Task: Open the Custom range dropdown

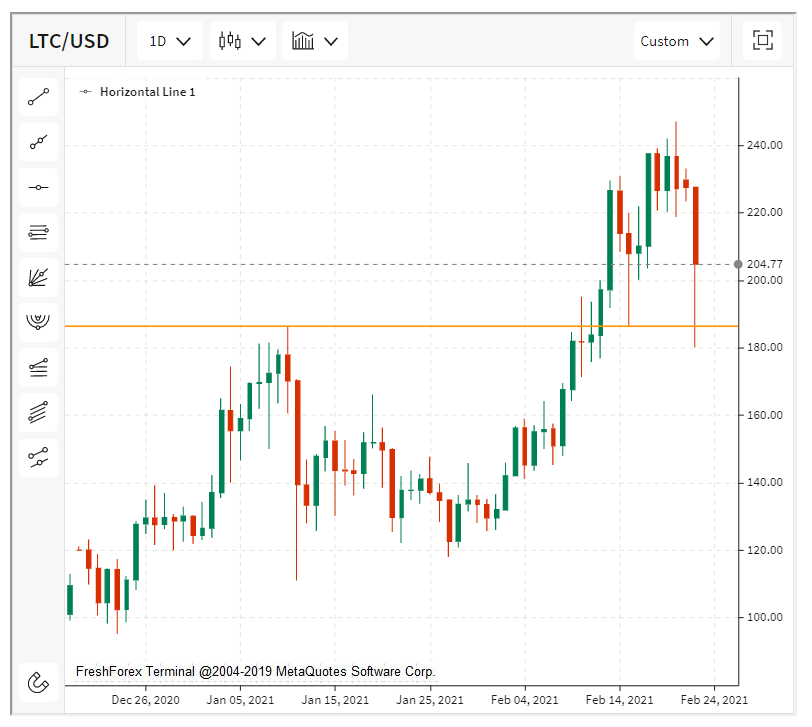Action: tap(677, 41)
